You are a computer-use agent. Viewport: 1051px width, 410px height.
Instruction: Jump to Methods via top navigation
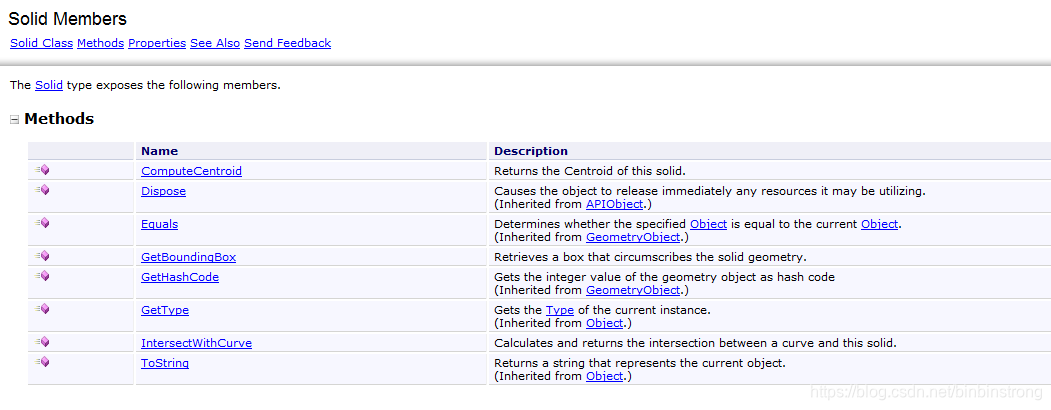101,43
